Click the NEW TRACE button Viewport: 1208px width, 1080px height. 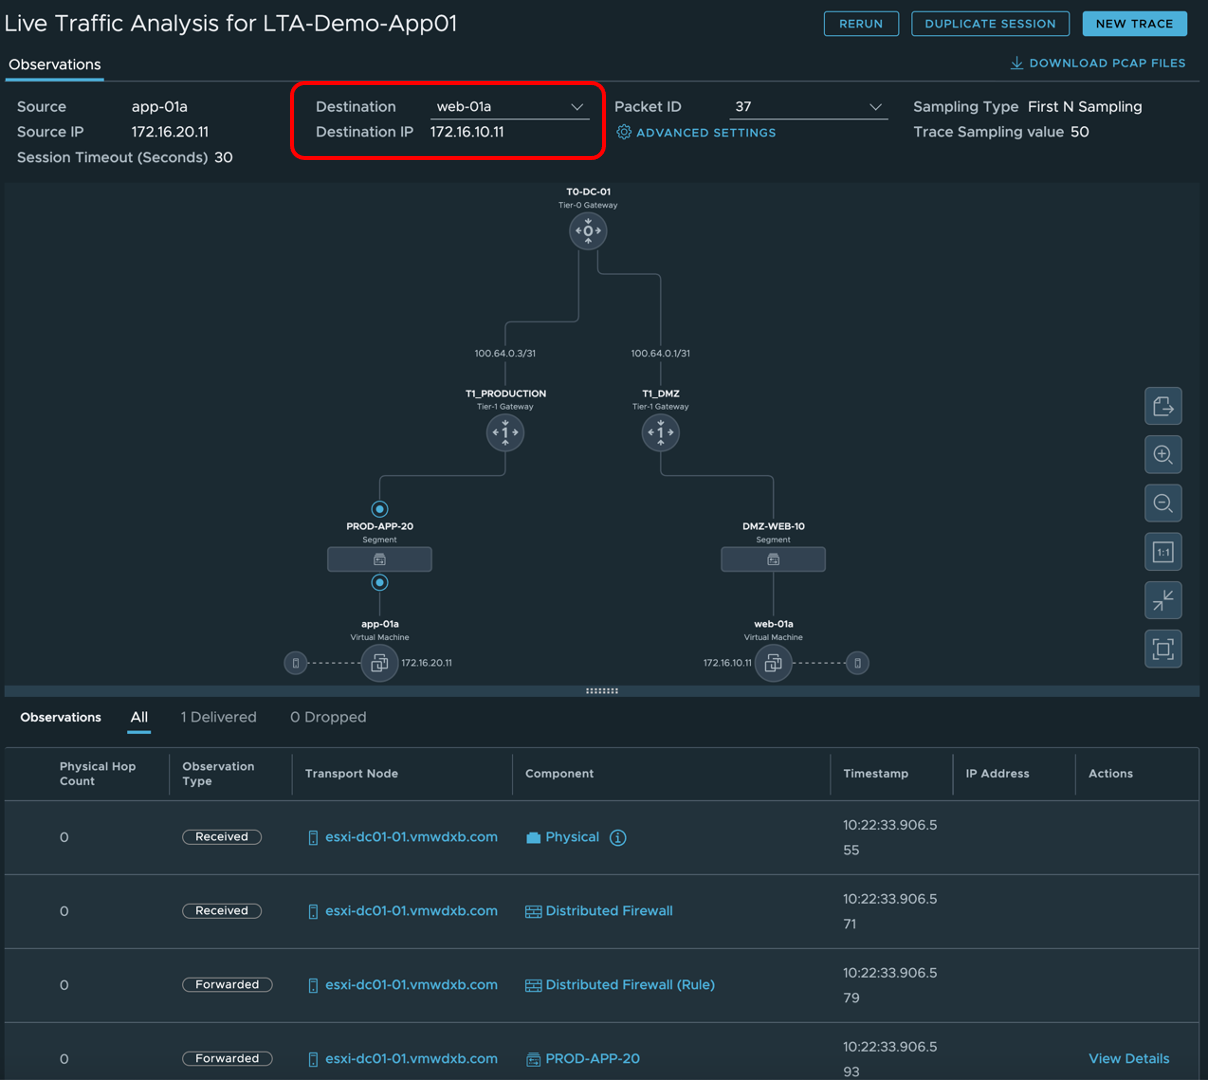tap(1134, 24)
